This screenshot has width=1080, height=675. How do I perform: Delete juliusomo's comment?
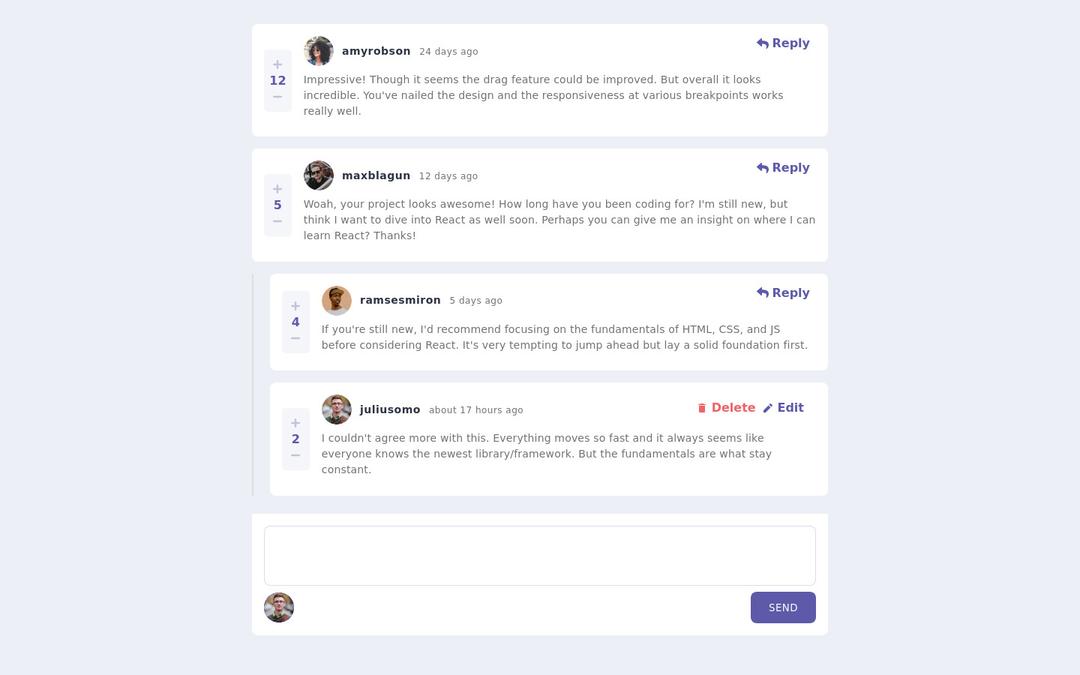click(x=726, y=408)
